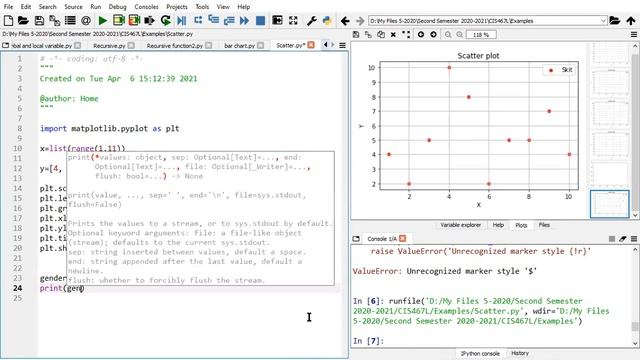Run current cell and advance

coord(134,20)
